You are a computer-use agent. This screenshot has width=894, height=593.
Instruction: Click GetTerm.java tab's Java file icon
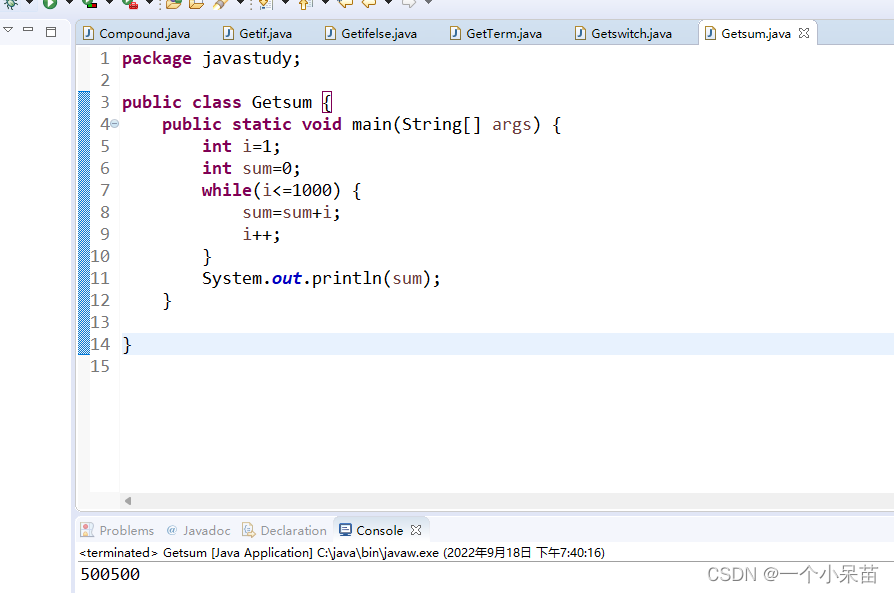pos(455,33)
